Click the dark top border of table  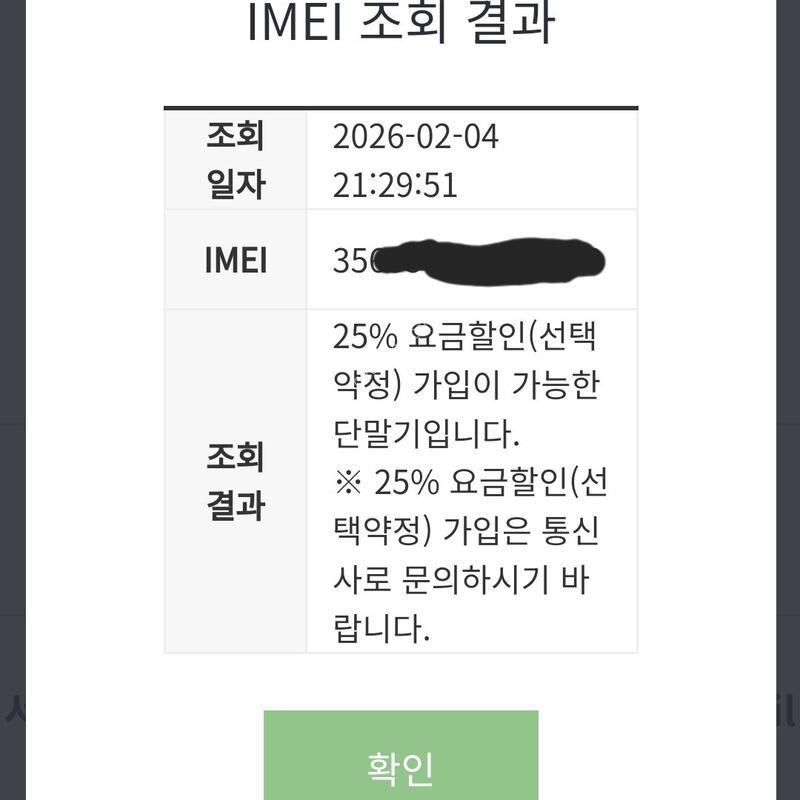400,107
